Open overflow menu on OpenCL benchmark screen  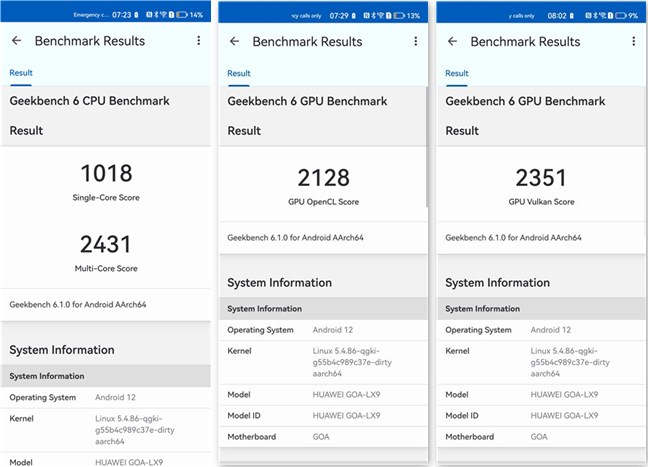(416, 41)
